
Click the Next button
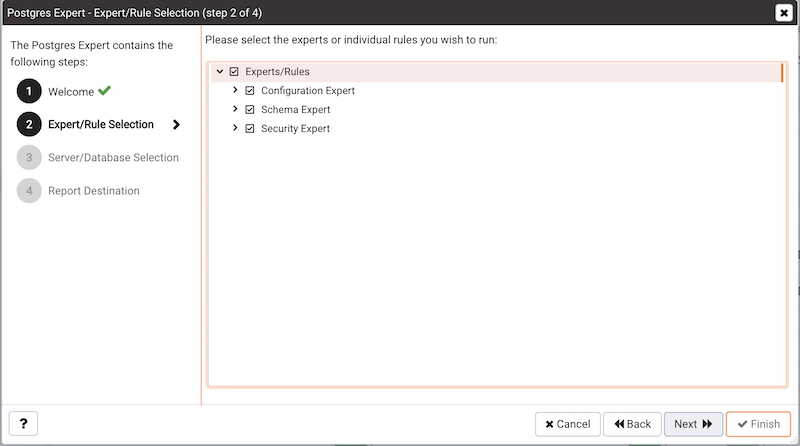pyautogui.click(x=693, y=424)
